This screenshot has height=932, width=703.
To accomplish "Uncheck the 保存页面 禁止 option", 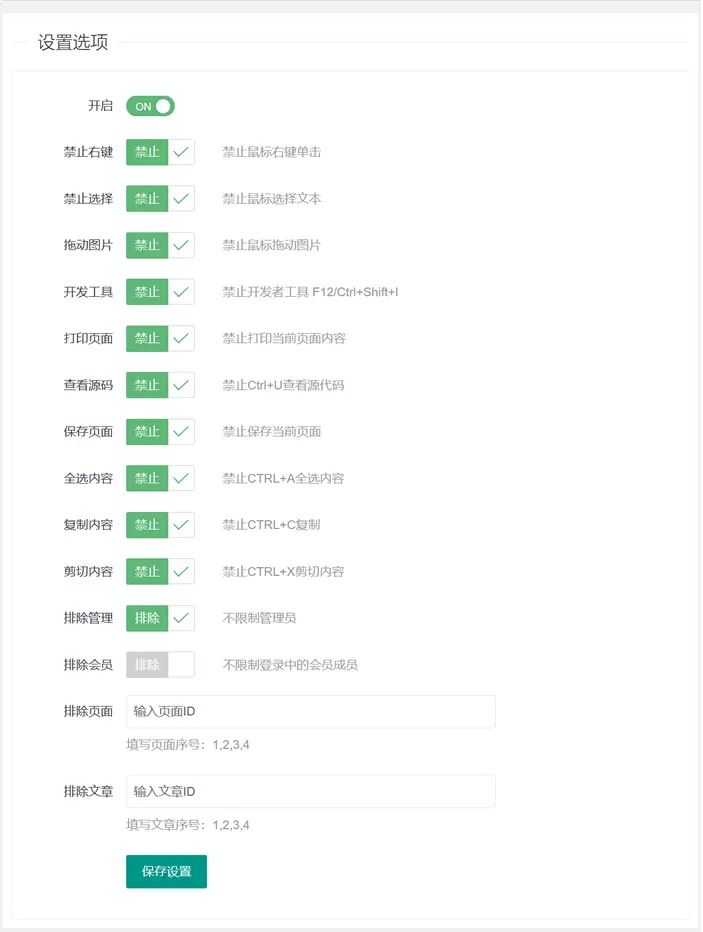I will (x=160, y=432).
